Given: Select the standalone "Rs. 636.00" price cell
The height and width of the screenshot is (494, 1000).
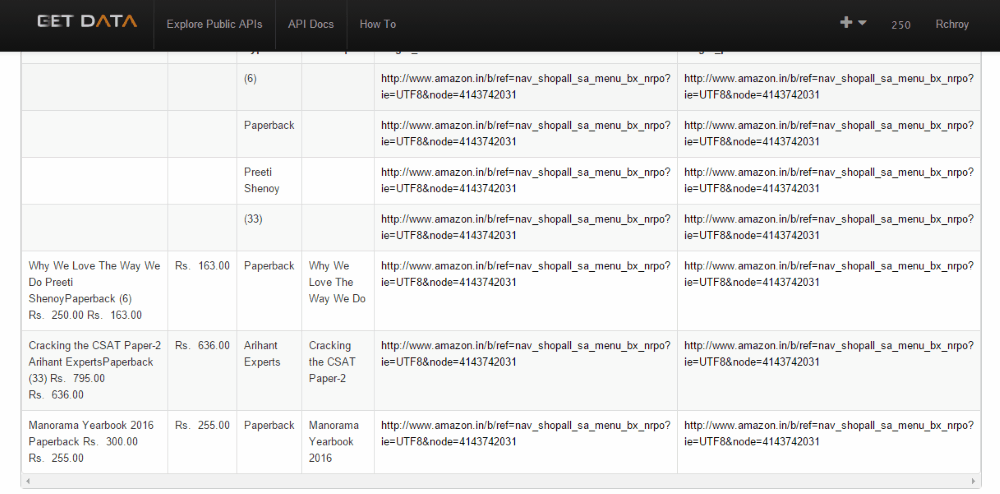Looking at the screenshot, I should coord(202,370).
